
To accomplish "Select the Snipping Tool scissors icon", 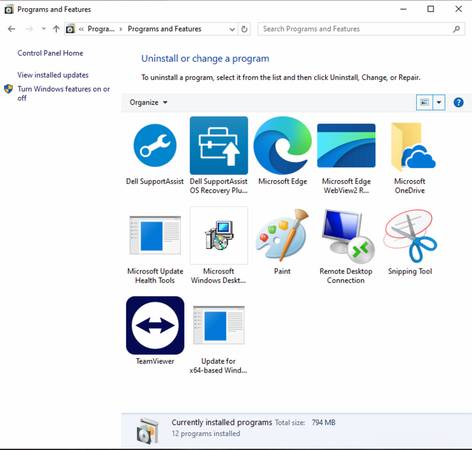I will point(410,236).
